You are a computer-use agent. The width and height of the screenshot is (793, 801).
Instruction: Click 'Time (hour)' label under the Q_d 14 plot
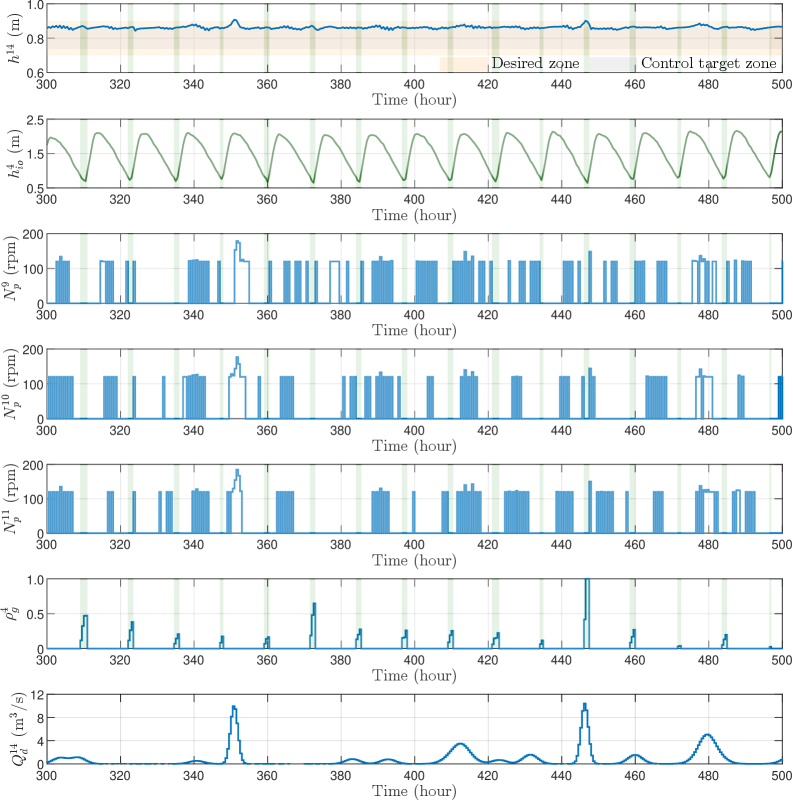coord(414,791)
